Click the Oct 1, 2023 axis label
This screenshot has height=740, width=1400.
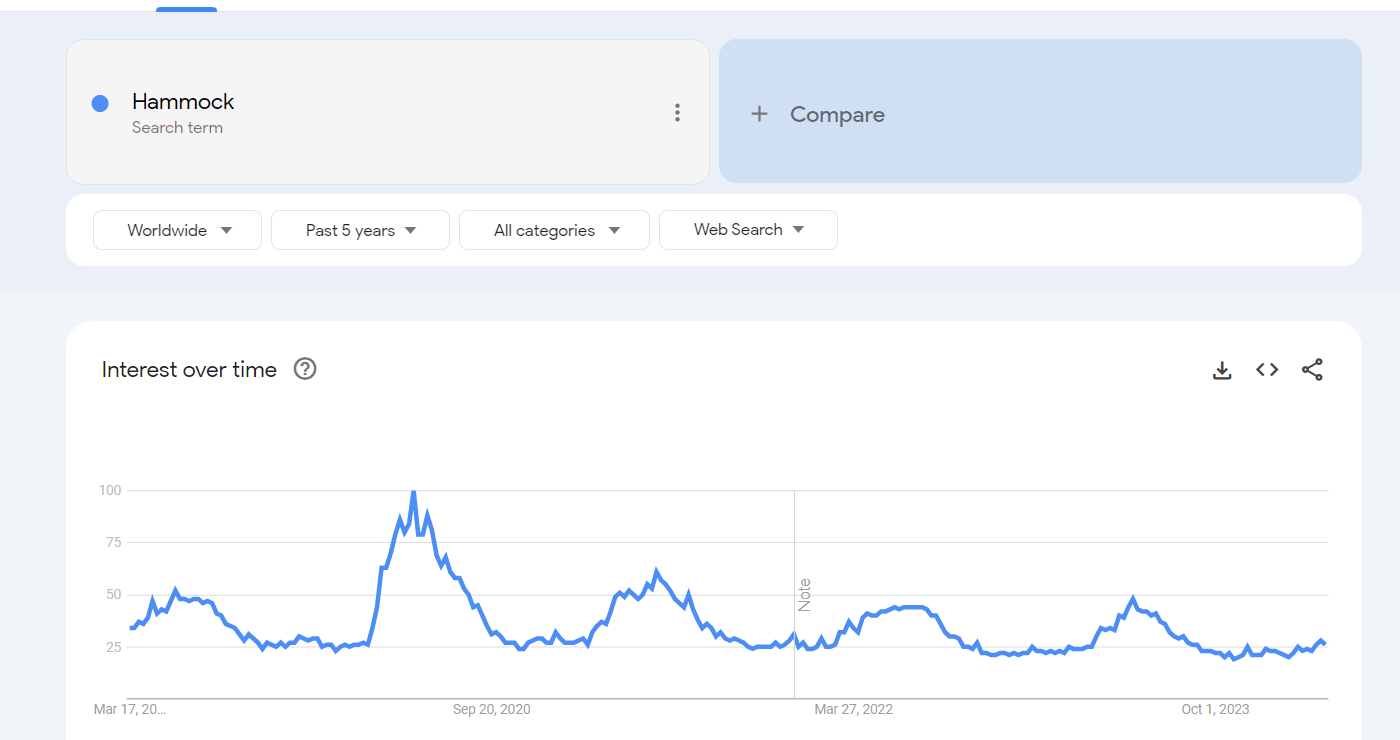[x=1215, y=709]
